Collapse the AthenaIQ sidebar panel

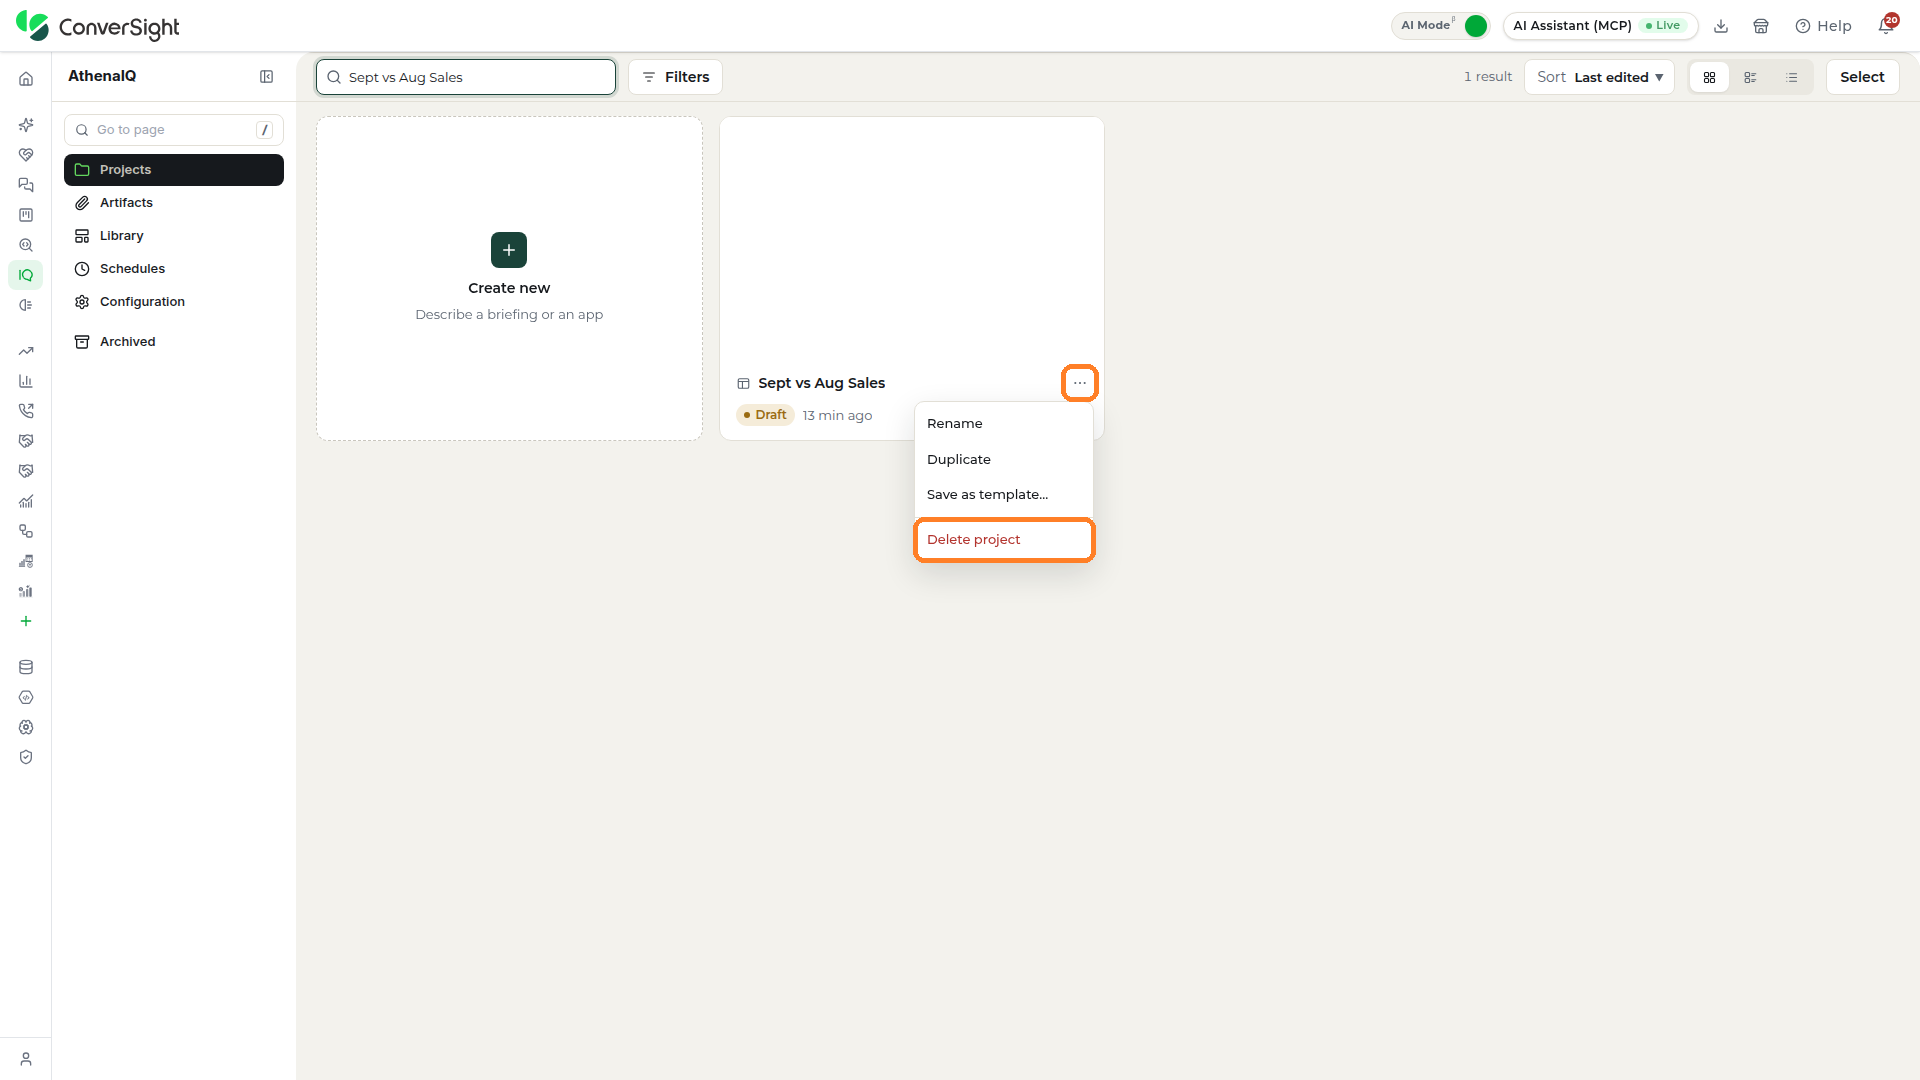click(267, 77)
